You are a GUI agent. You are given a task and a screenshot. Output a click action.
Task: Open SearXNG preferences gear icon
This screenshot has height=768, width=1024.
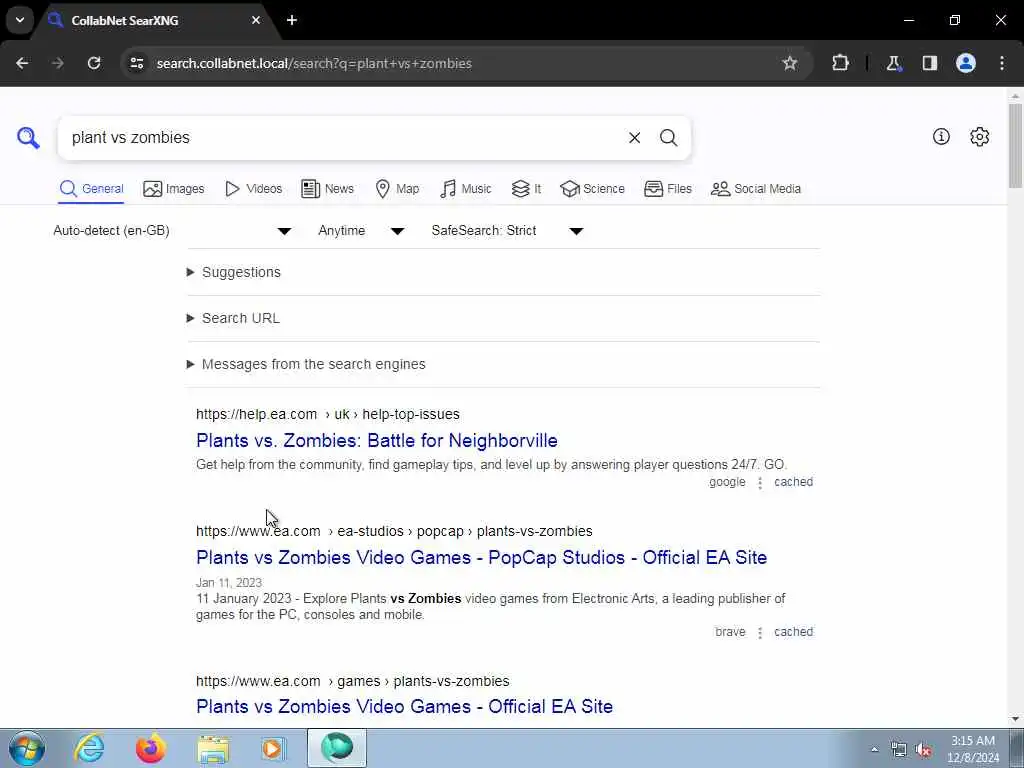point(979,136)
